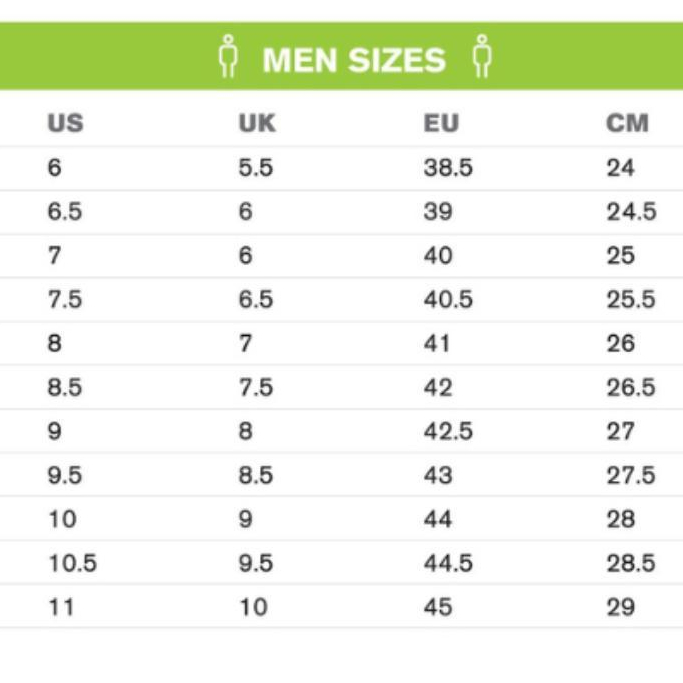
Task: Click the person icon right of MEN SIZES
Action: tap(483, 57)
